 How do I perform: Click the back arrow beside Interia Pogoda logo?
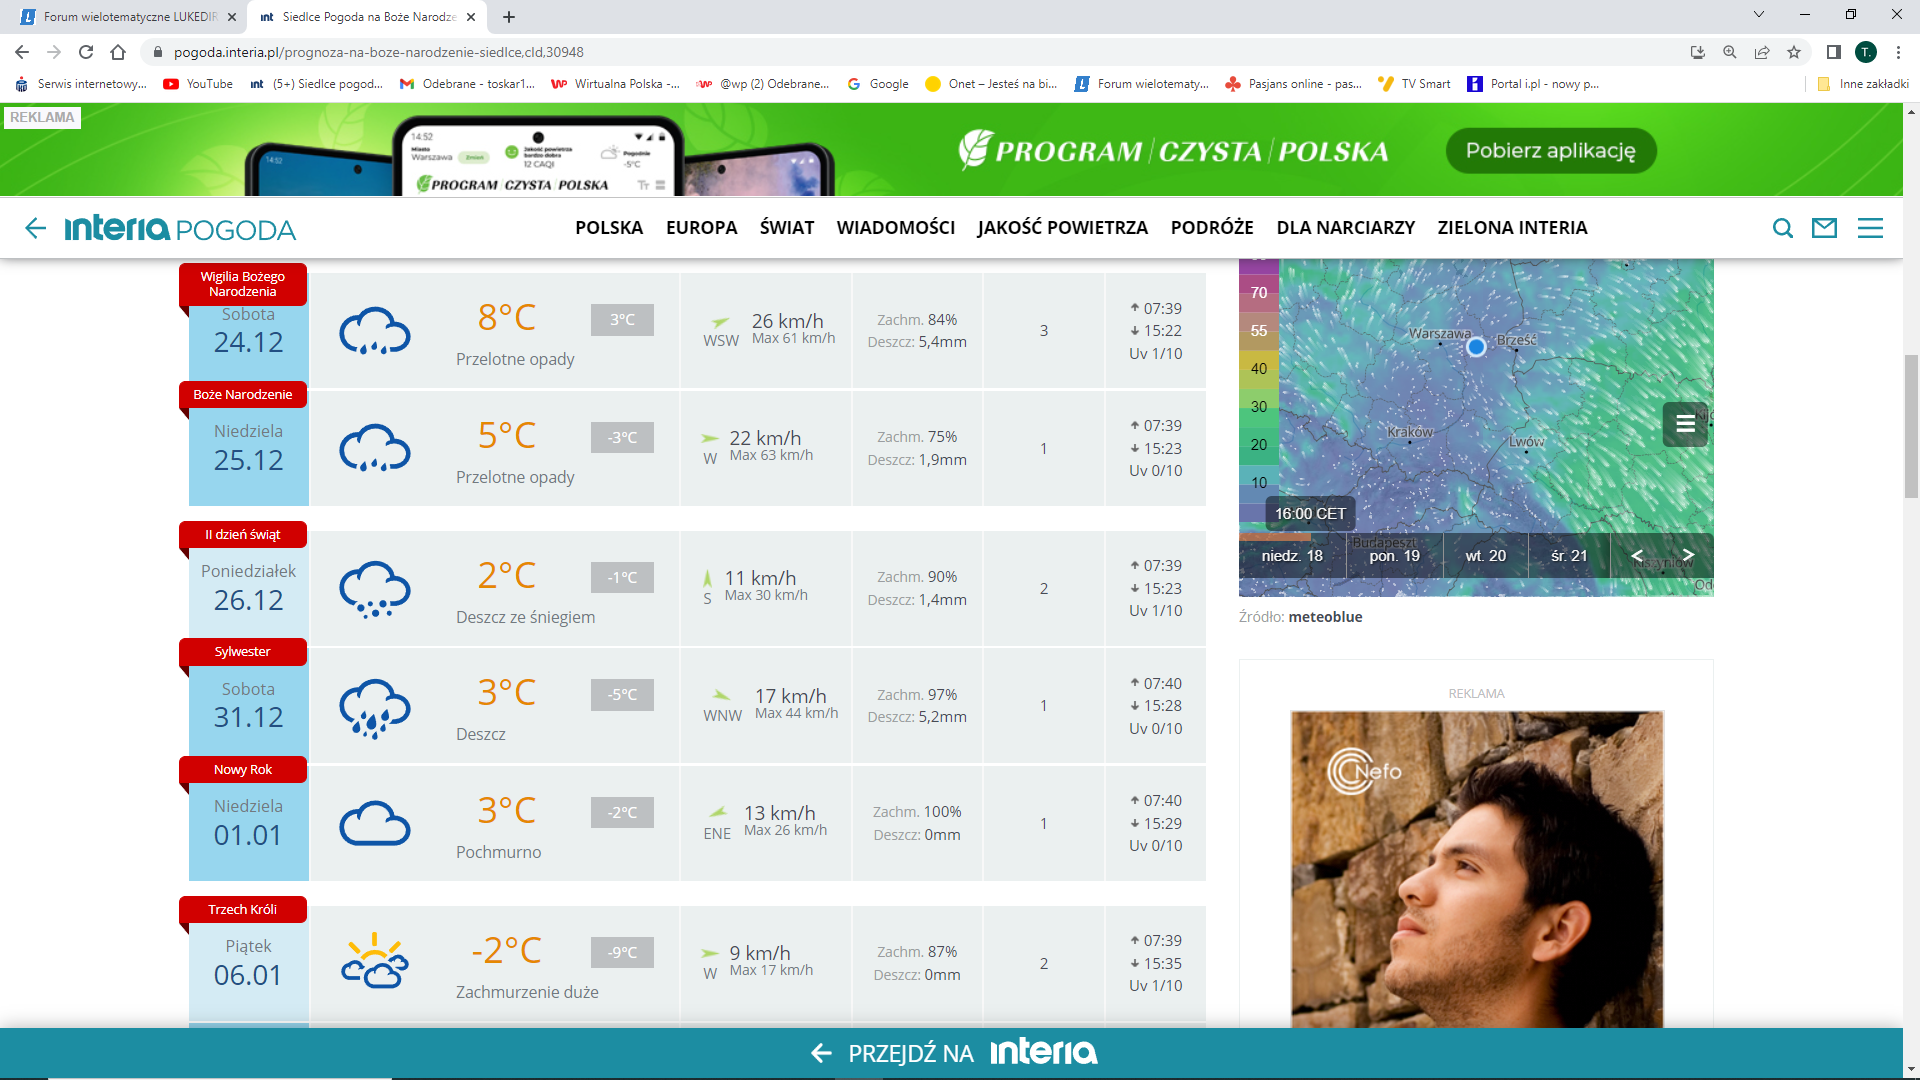[36, 229]
